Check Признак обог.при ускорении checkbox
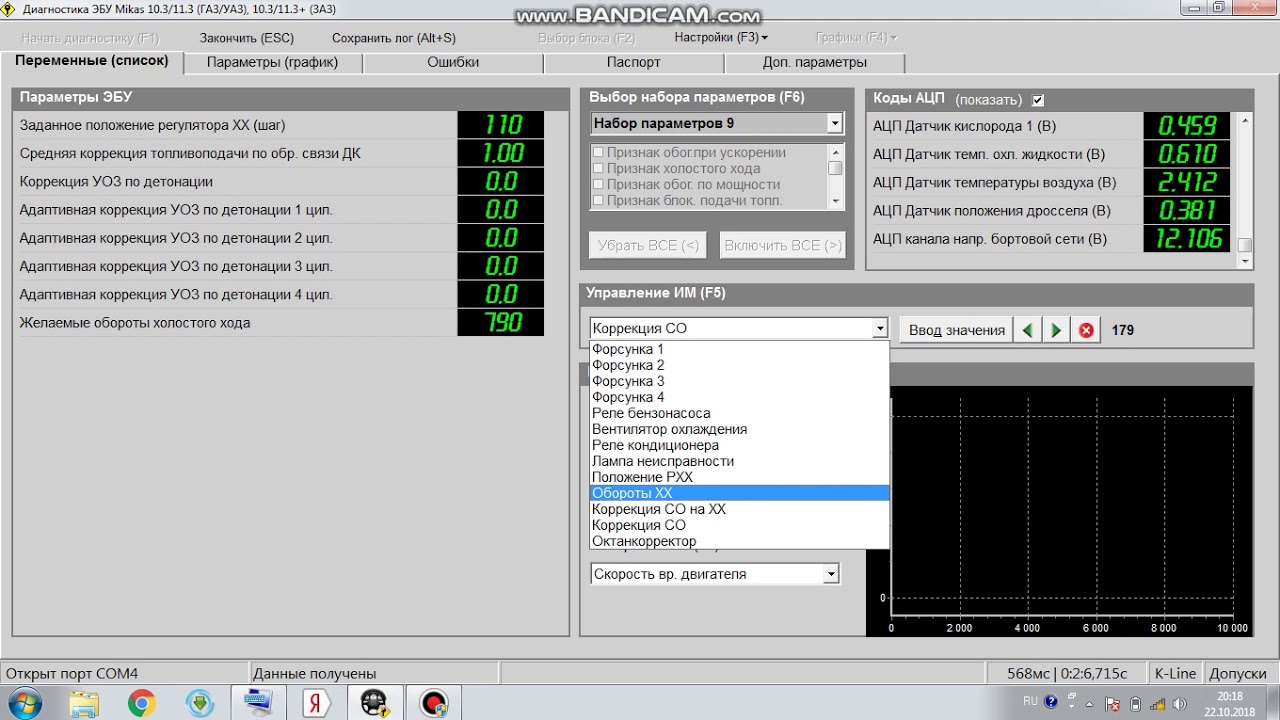Viewport: 1280px width, 720px height. click(x=598, y=153)
